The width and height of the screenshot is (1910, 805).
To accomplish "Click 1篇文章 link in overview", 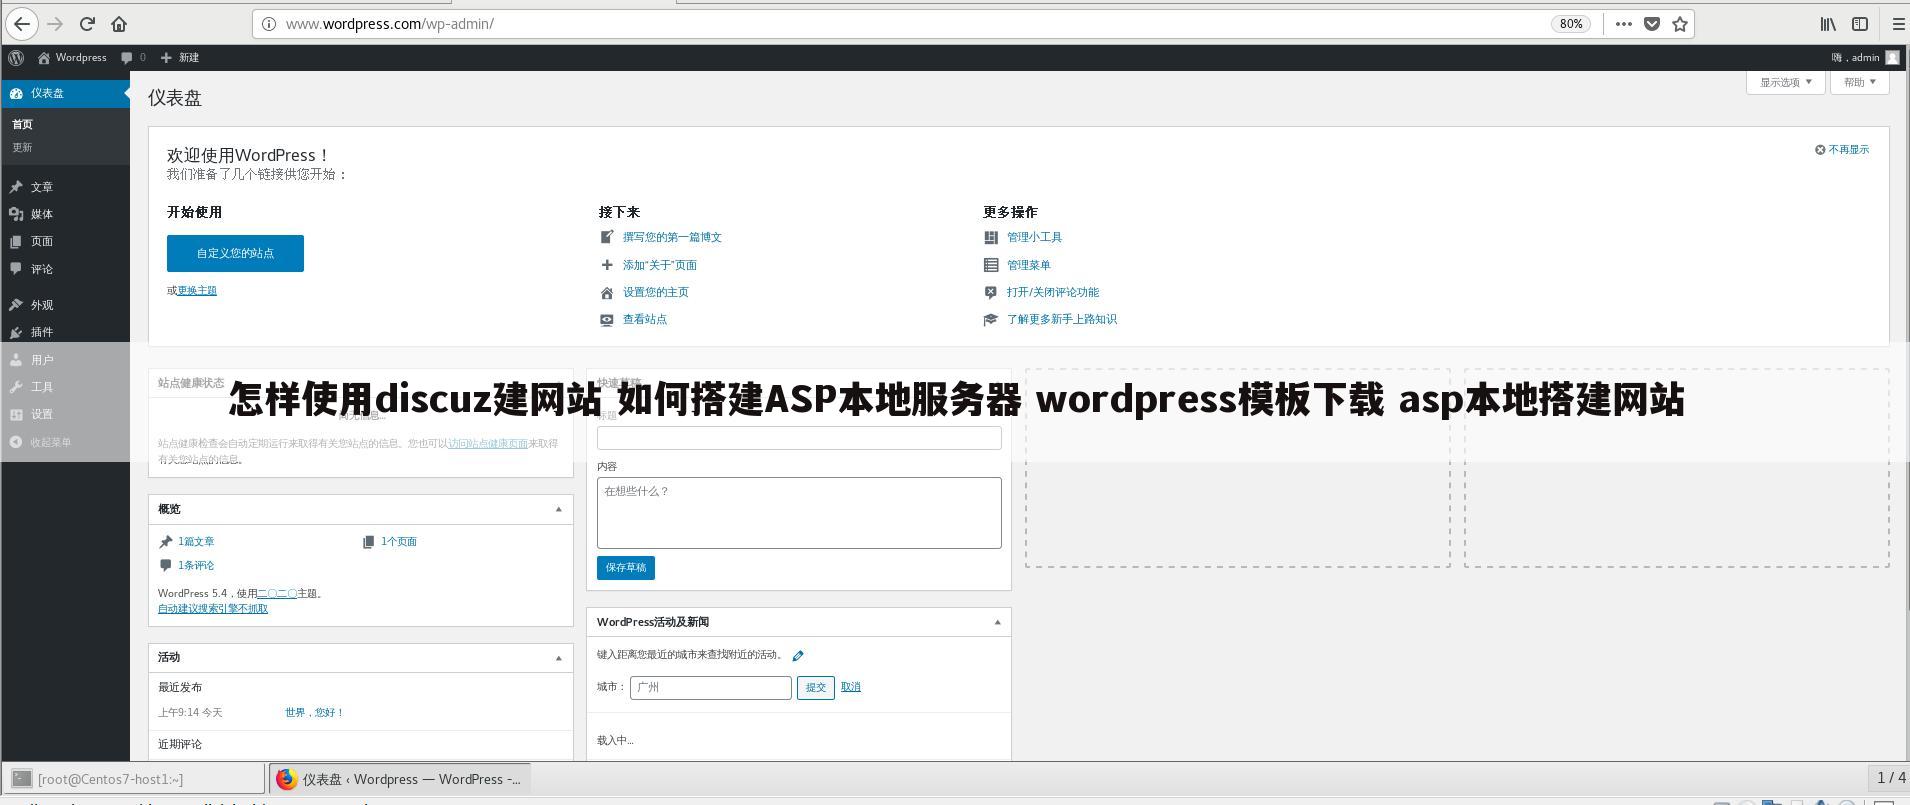I will [196, 542].
